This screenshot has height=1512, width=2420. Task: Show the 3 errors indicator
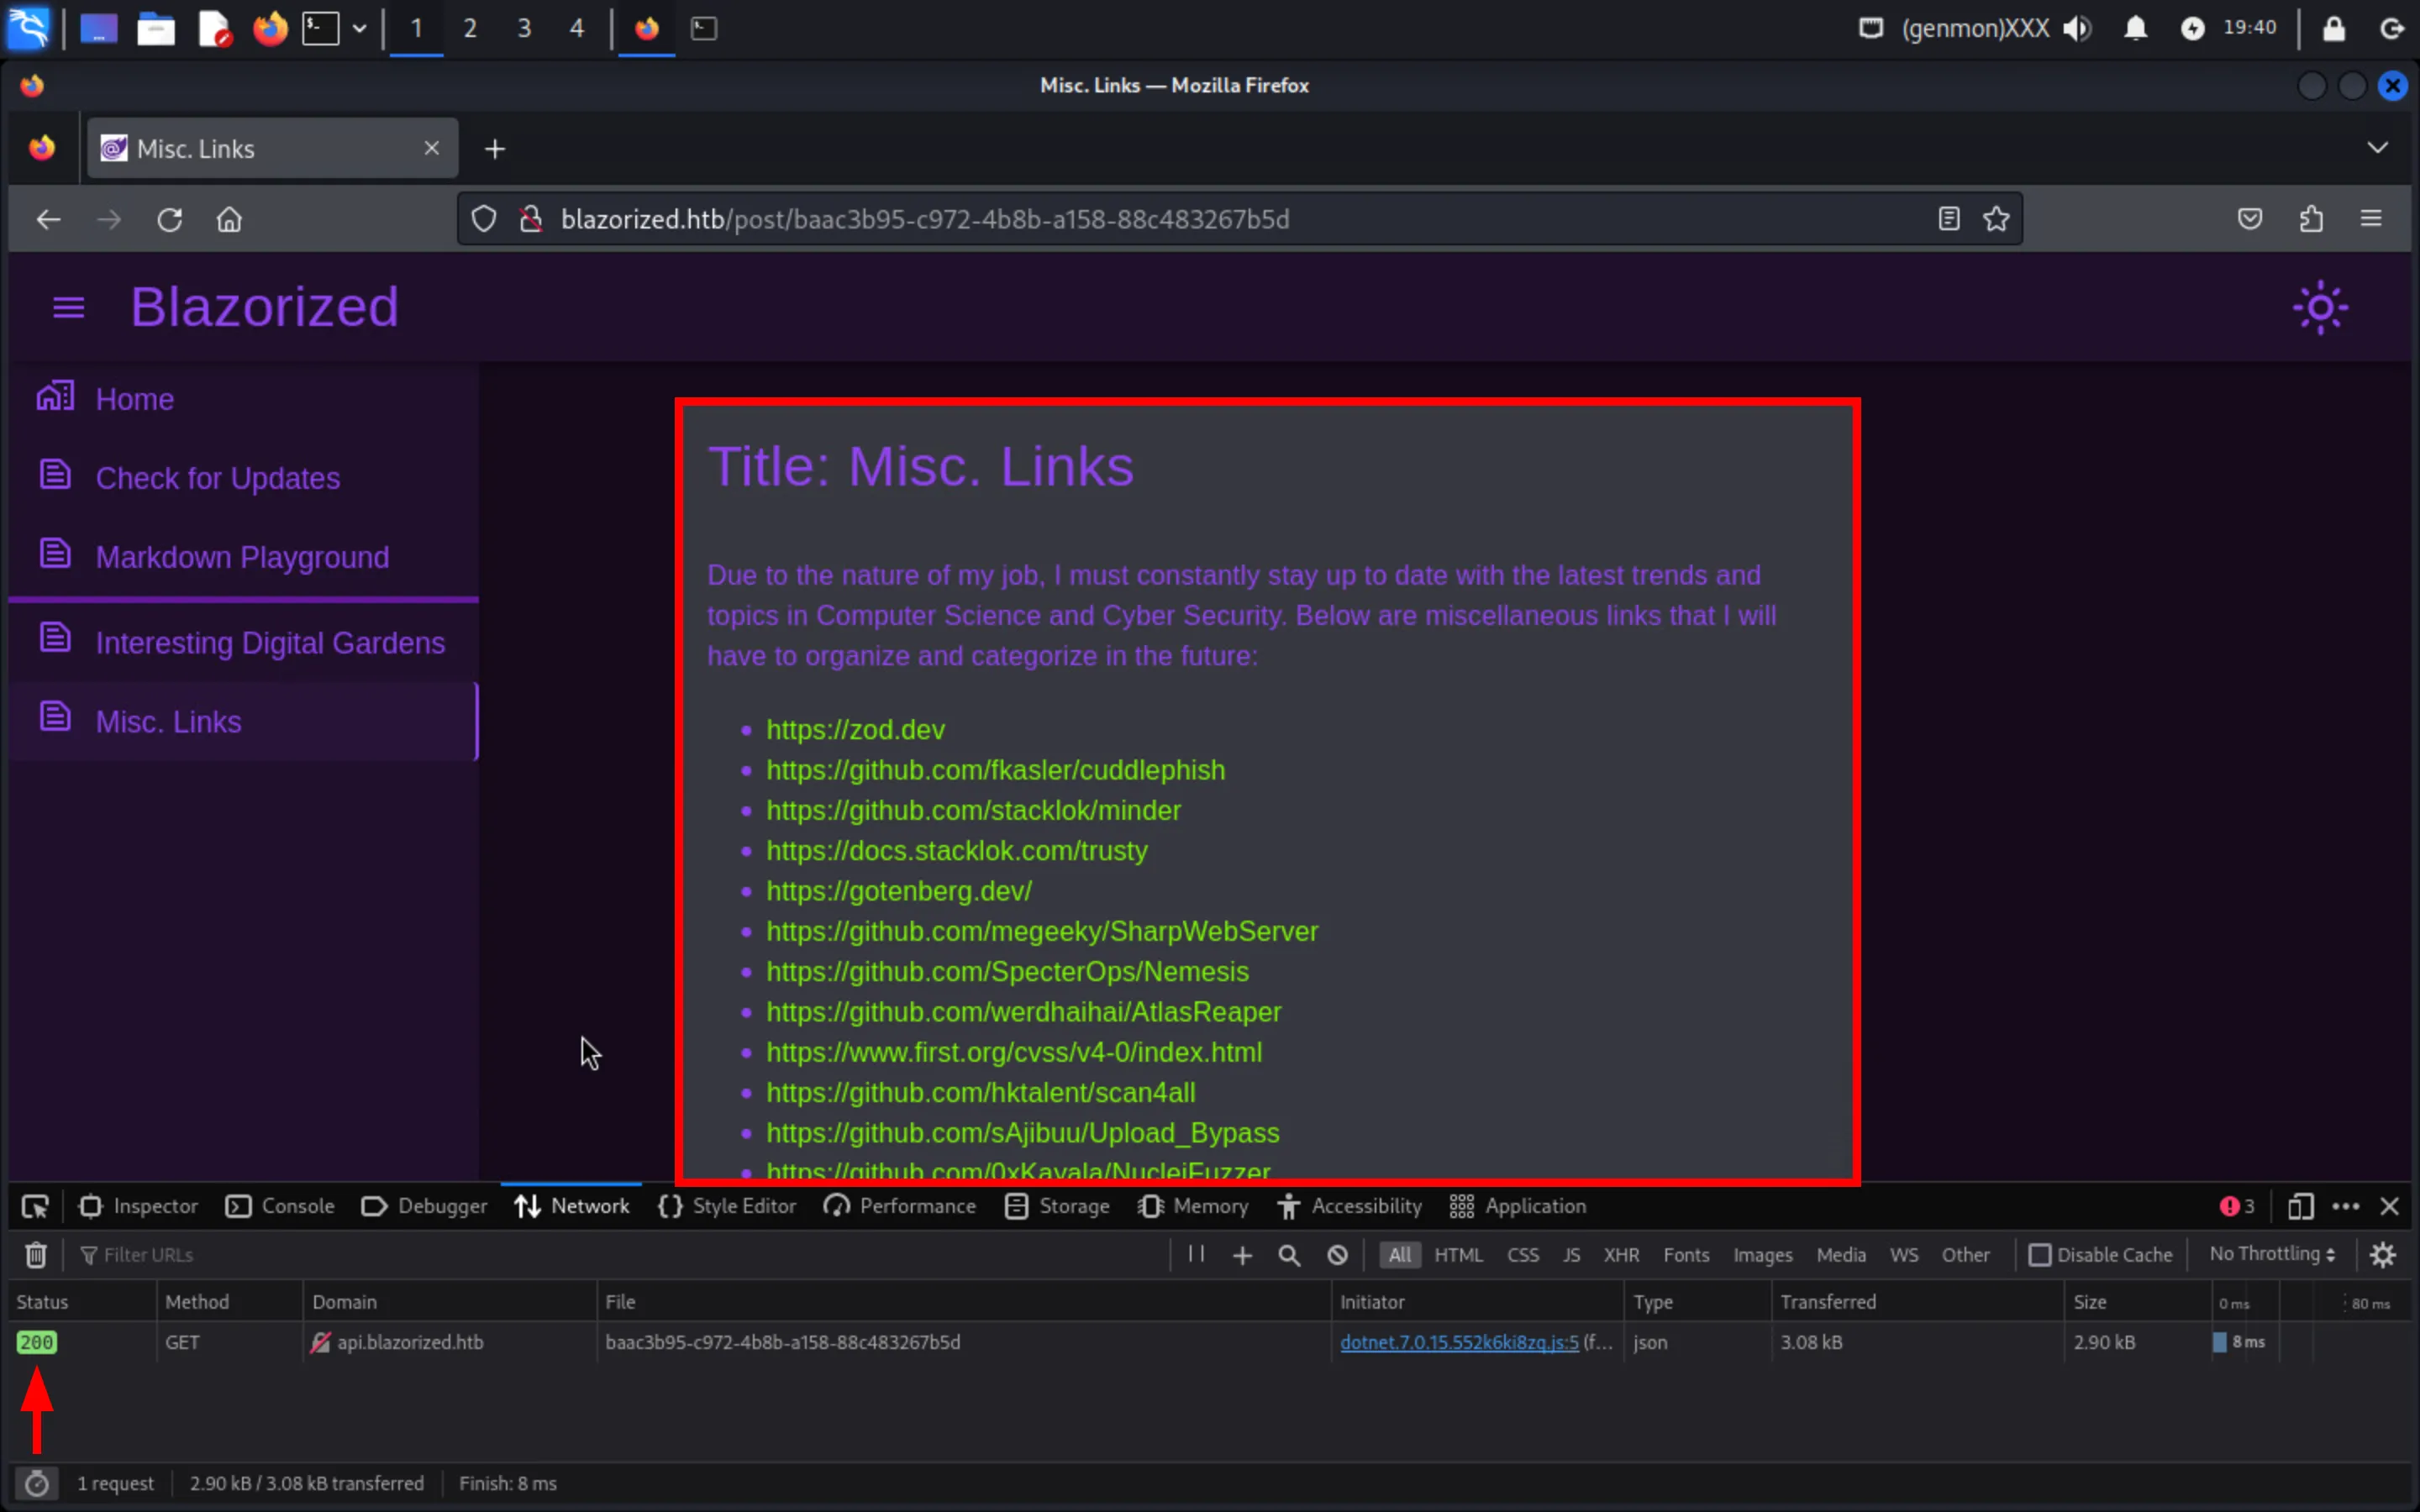[x=2237, y=1206]
